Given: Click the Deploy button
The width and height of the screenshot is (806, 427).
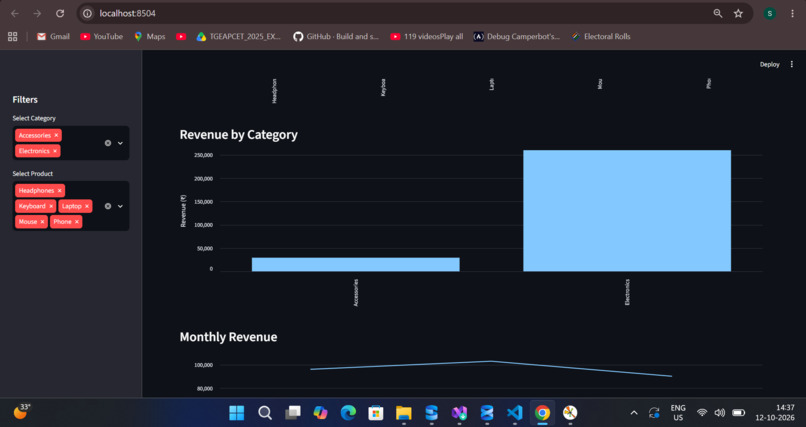Looking at the screenshot, I should 770,65.
